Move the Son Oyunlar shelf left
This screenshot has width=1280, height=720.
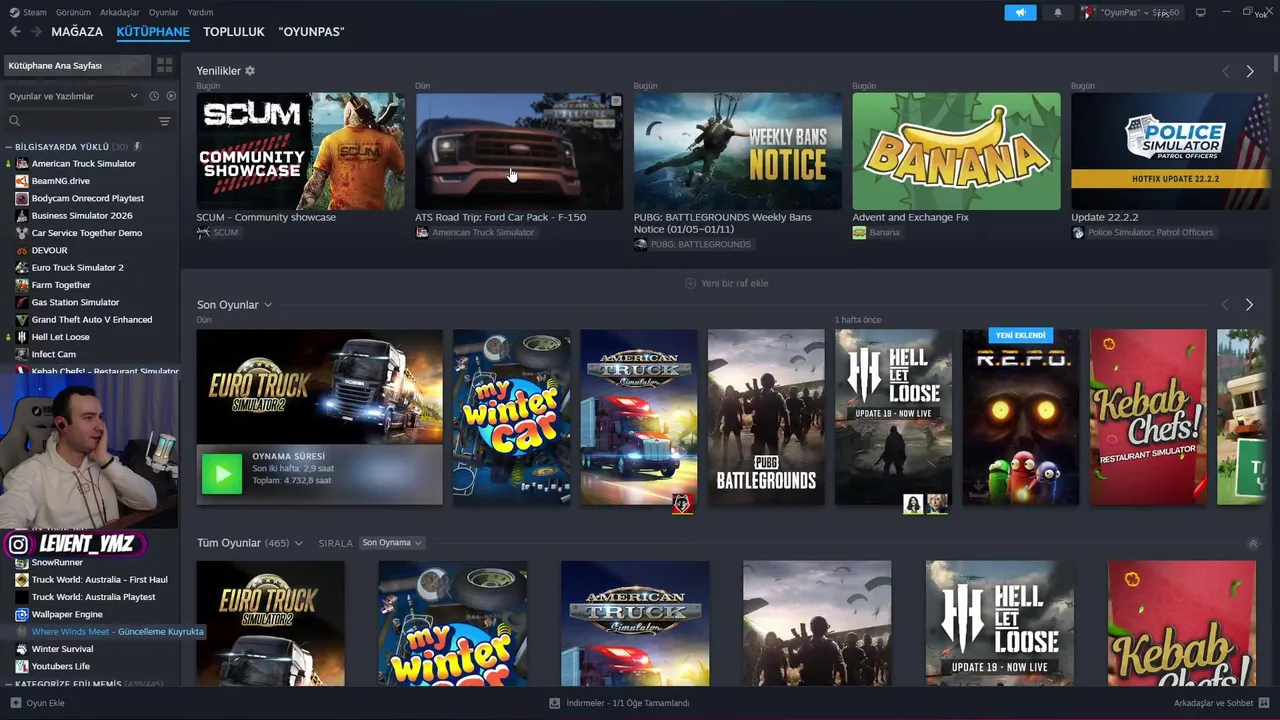[1225, 305]
